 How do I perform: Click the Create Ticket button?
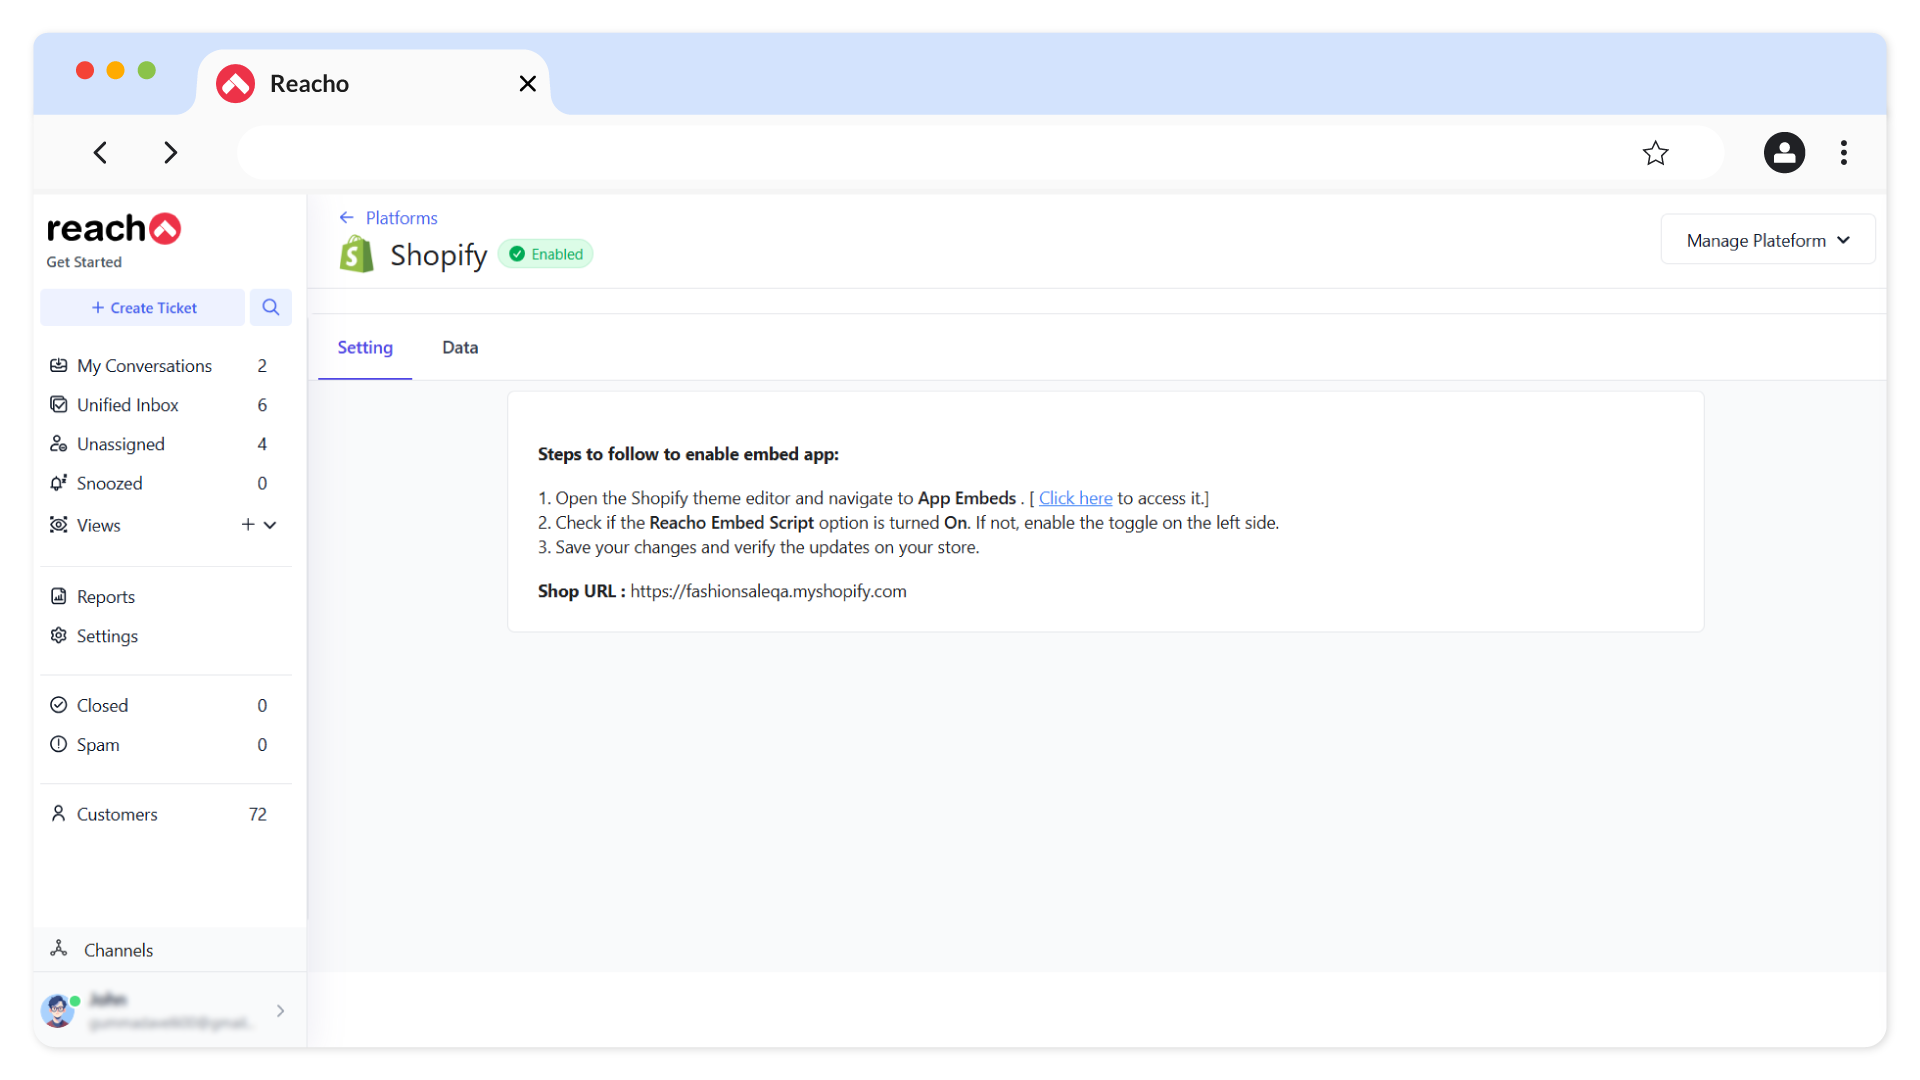click(143, 308)
